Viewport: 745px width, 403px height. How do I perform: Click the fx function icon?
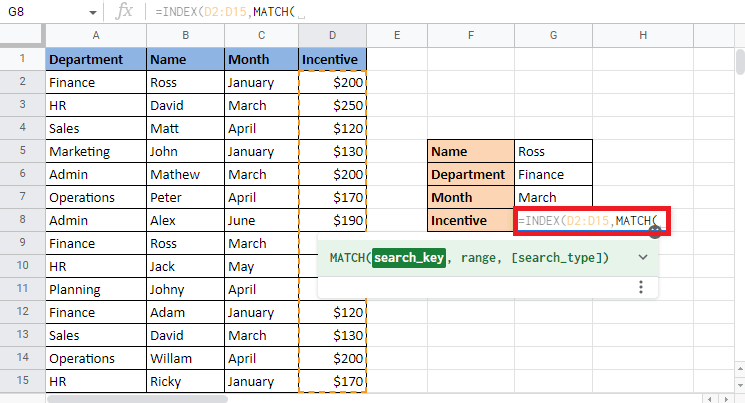124,11
